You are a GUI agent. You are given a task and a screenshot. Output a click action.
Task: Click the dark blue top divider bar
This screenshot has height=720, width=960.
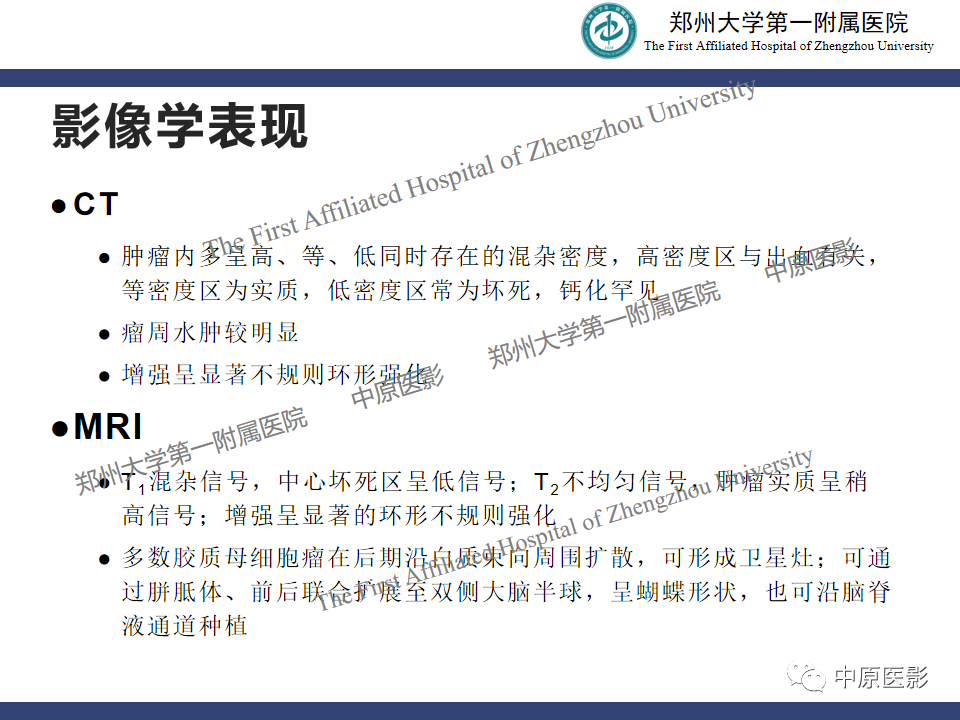(x=480, y=78)
